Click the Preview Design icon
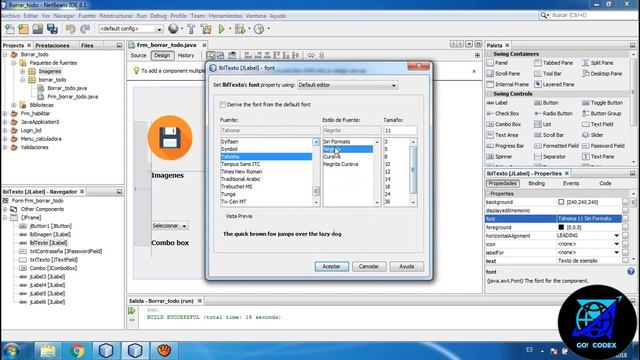 click(x=232, y=55)
